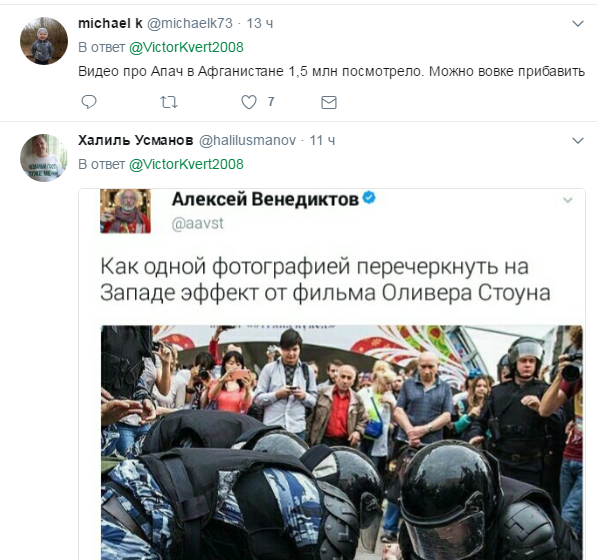Send michael k's tweet via direct message
The height and width of the screenshot is (560, 597).
[x=329, y=102]
